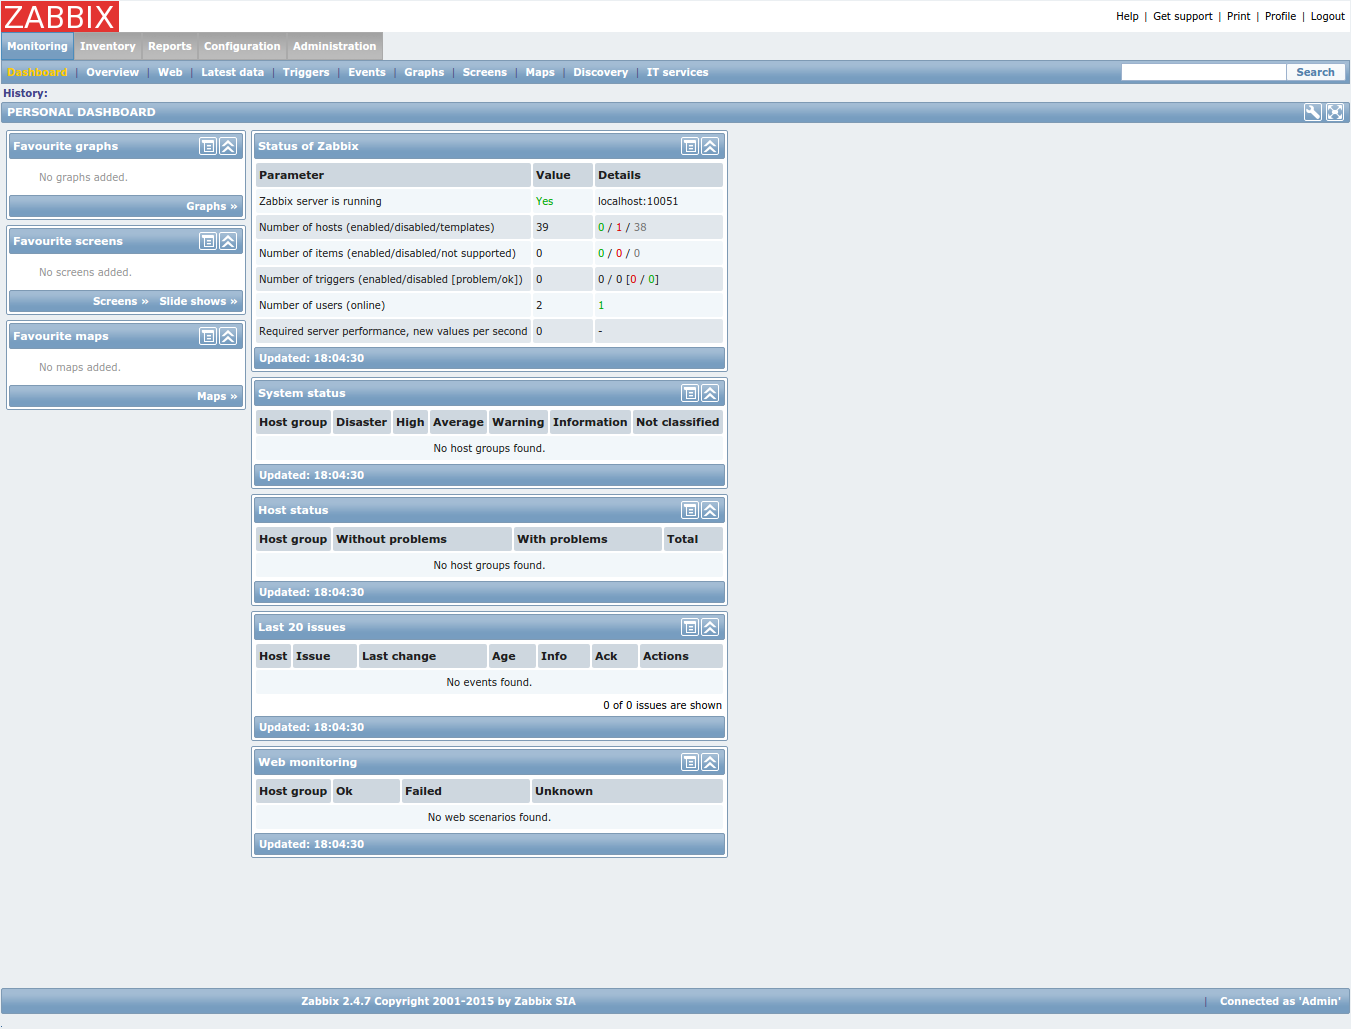Open menu icon of Last 20 issues widget
Image resolution: width=1351 pixels, height=1029 pixels.
coord(690,627)
